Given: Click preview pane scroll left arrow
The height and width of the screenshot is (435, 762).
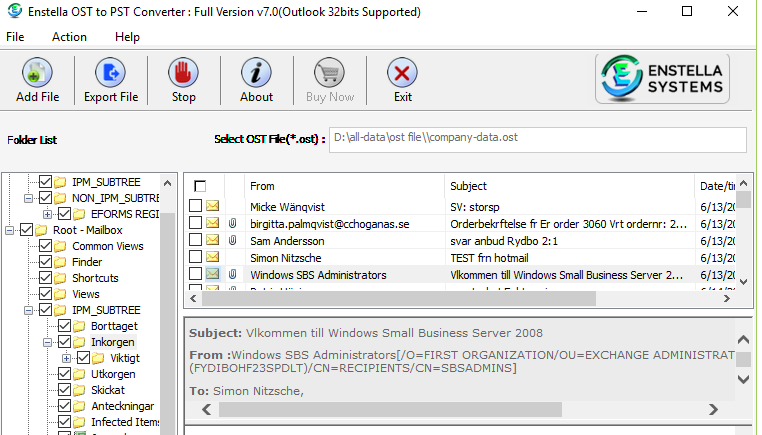Looking at the screenshot, I should coord(207,410).
